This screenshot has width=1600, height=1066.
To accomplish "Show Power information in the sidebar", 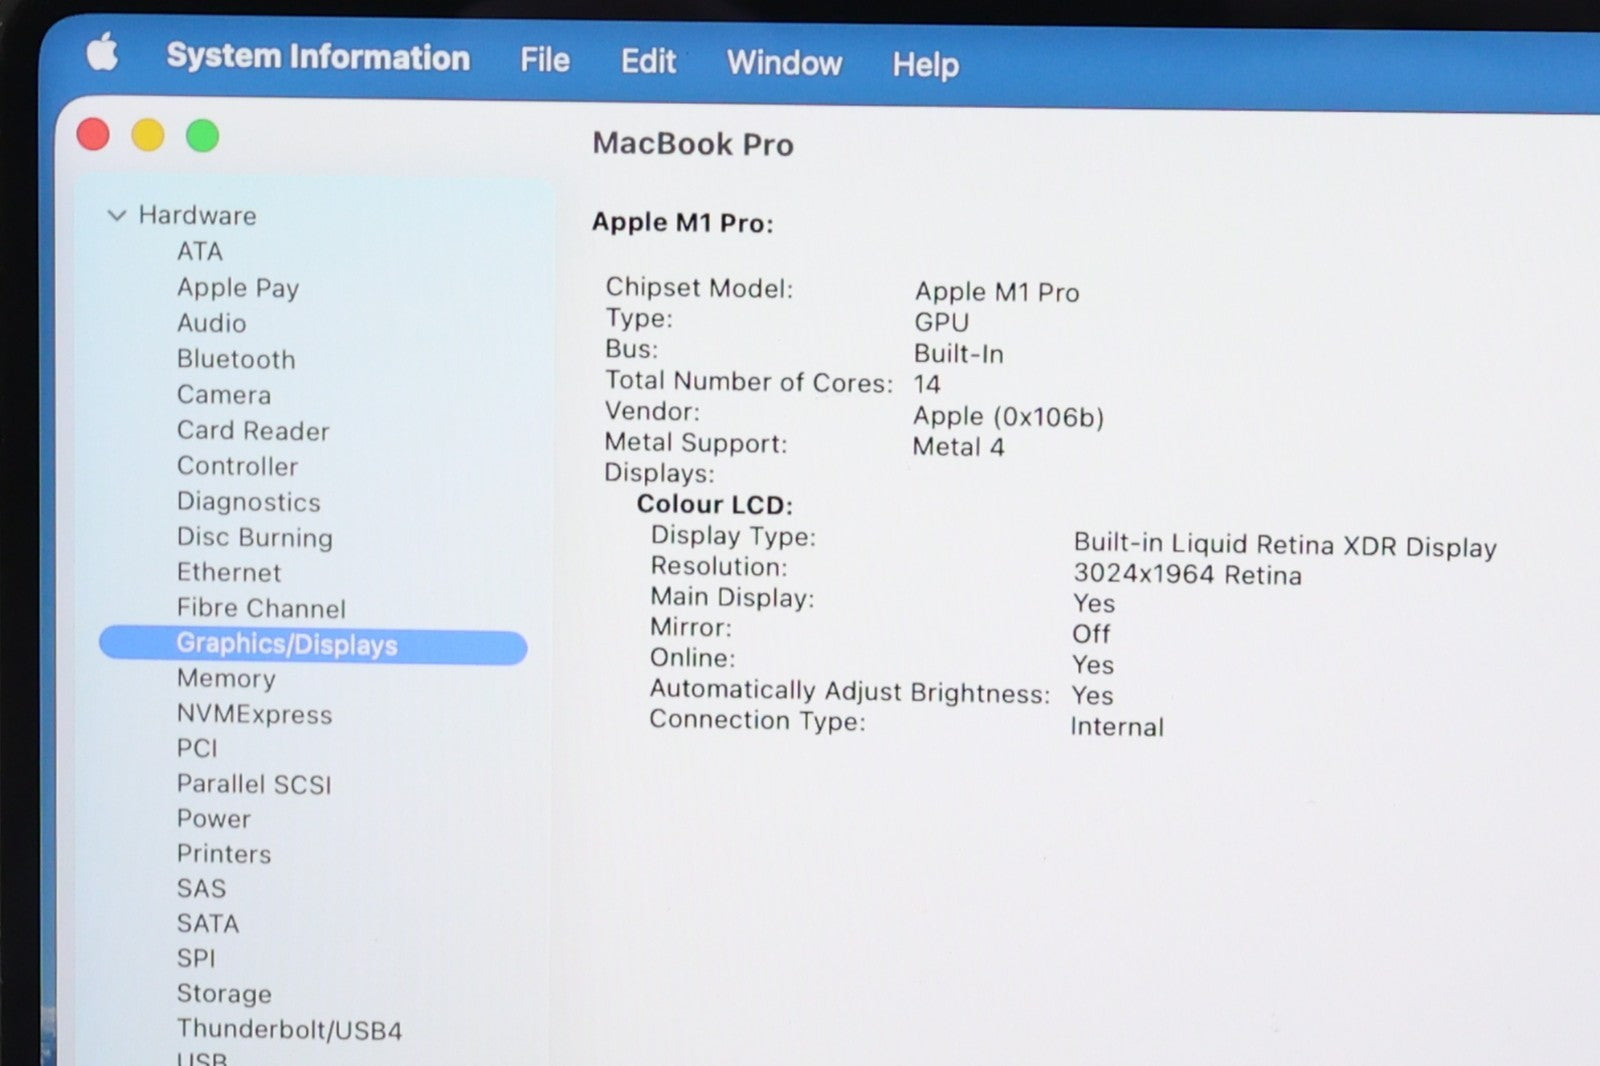I will coord(214,819).
